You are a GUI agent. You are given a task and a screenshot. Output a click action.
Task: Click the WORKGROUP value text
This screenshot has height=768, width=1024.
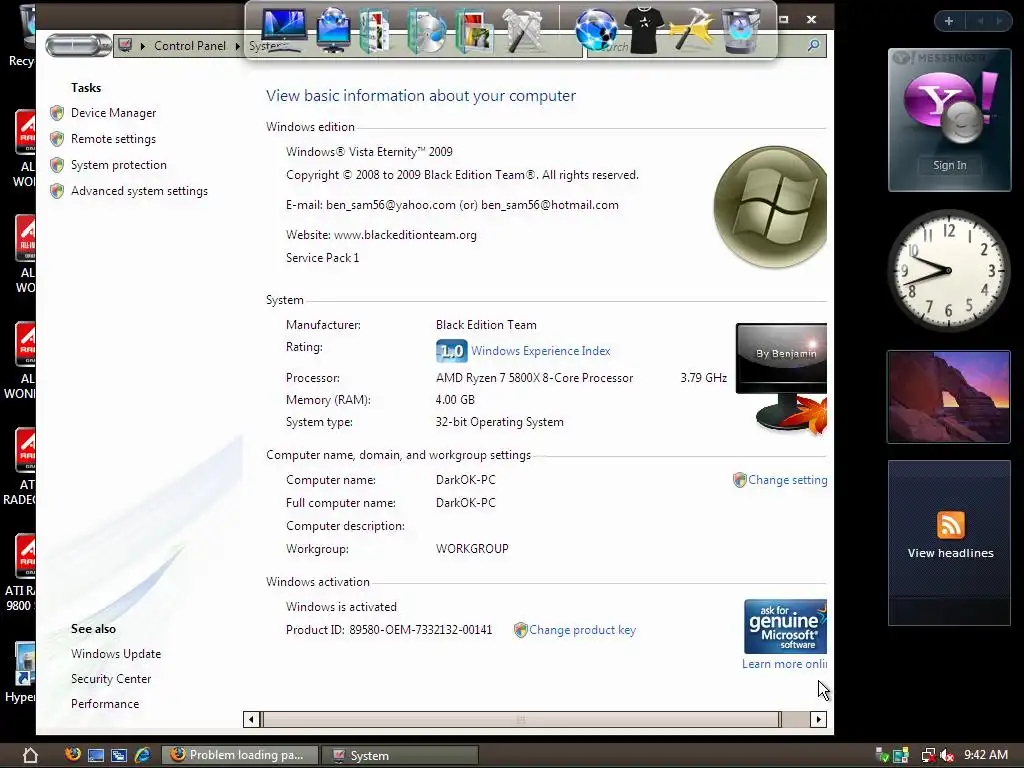(472, 549)
